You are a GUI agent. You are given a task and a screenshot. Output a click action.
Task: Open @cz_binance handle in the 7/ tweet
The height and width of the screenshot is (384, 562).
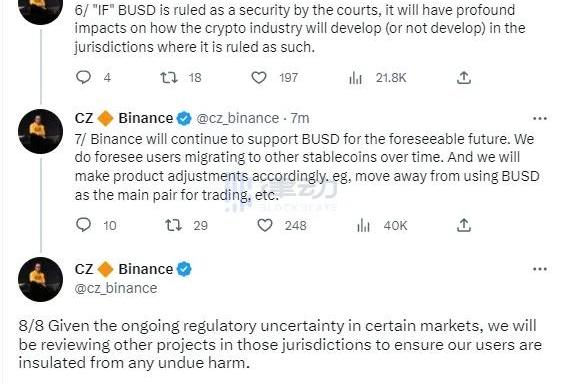pos(238,118)
